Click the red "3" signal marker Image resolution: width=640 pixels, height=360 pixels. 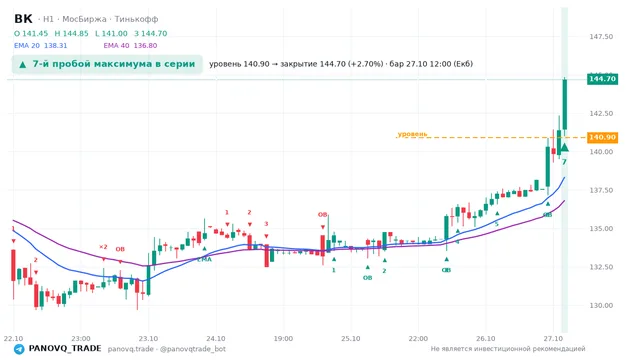(x=266, y=224)
